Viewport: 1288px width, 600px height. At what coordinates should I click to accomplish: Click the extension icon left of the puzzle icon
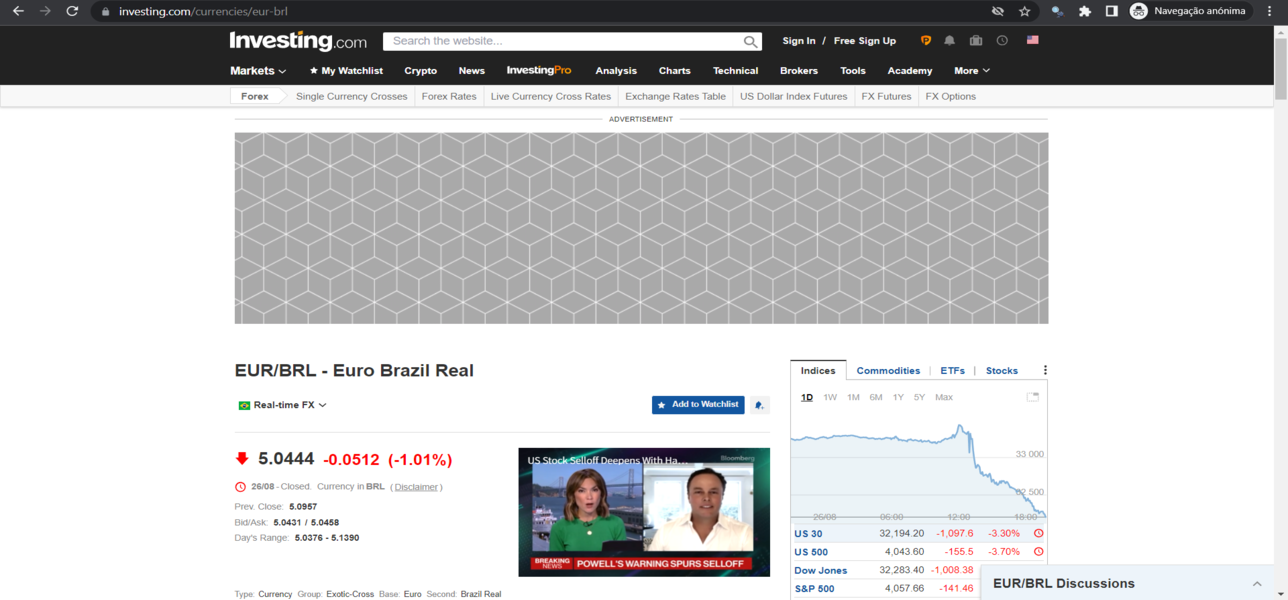coord(1057,11)
